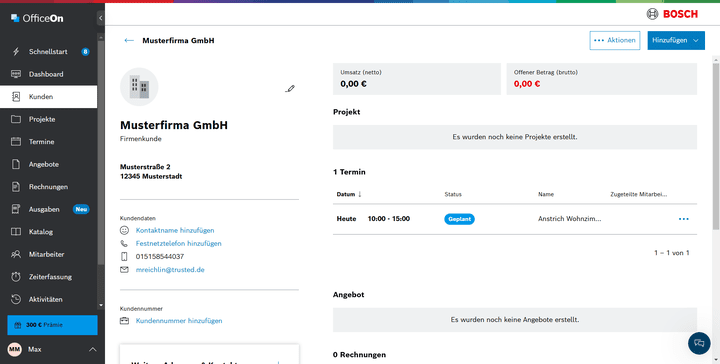Go back using the left arrow icon

pos(129,40)
